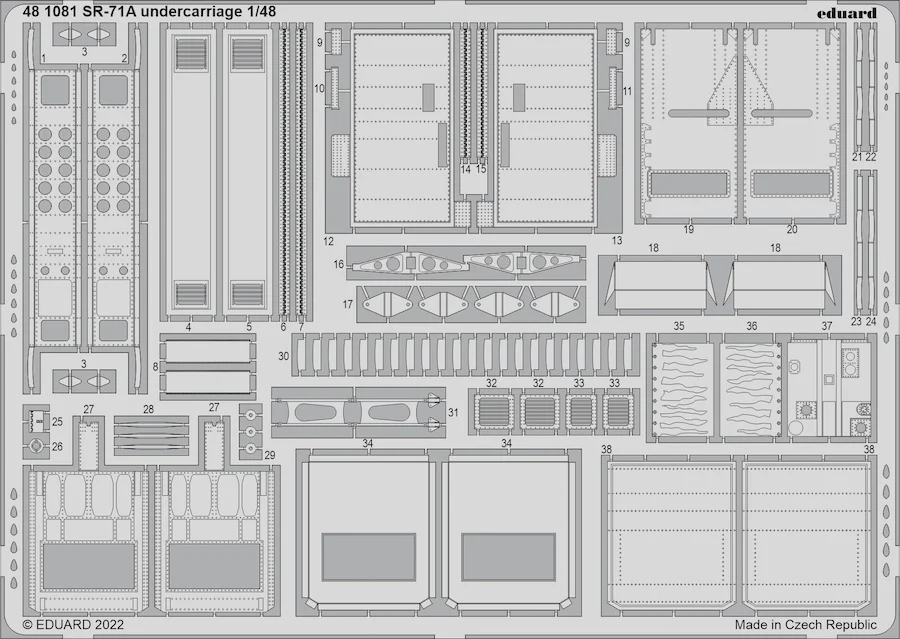
Task: Select the bottom small part 3
Action: coord(84,381)
